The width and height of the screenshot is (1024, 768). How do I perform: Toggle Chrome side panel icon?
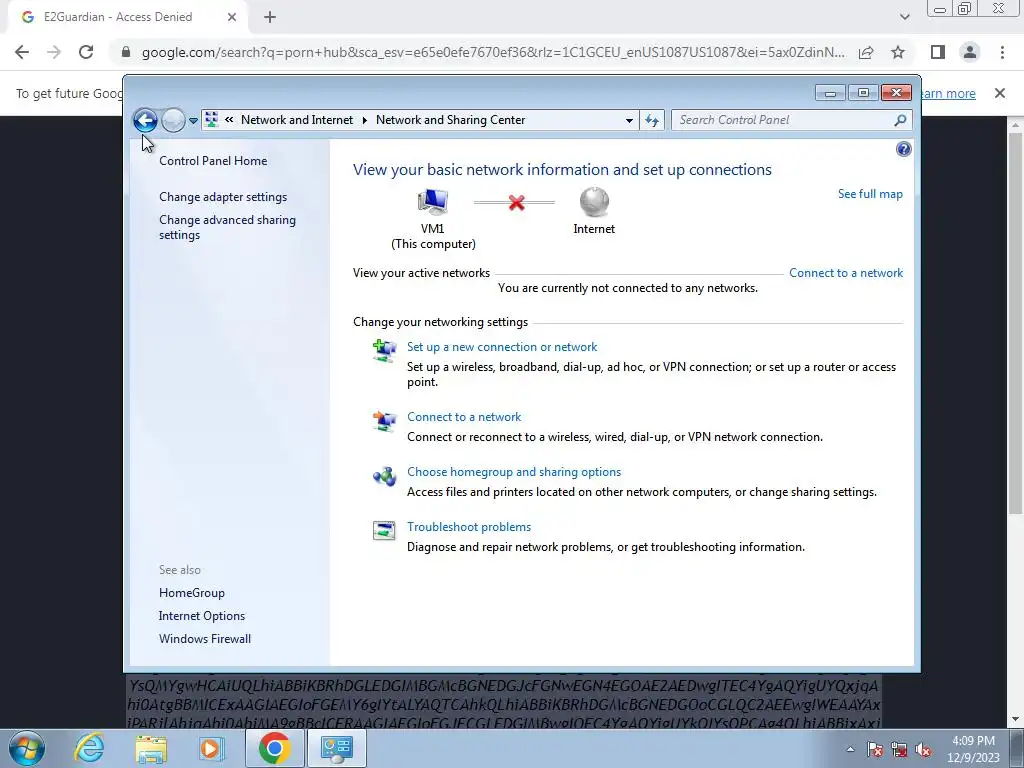(x=938, y=52)
